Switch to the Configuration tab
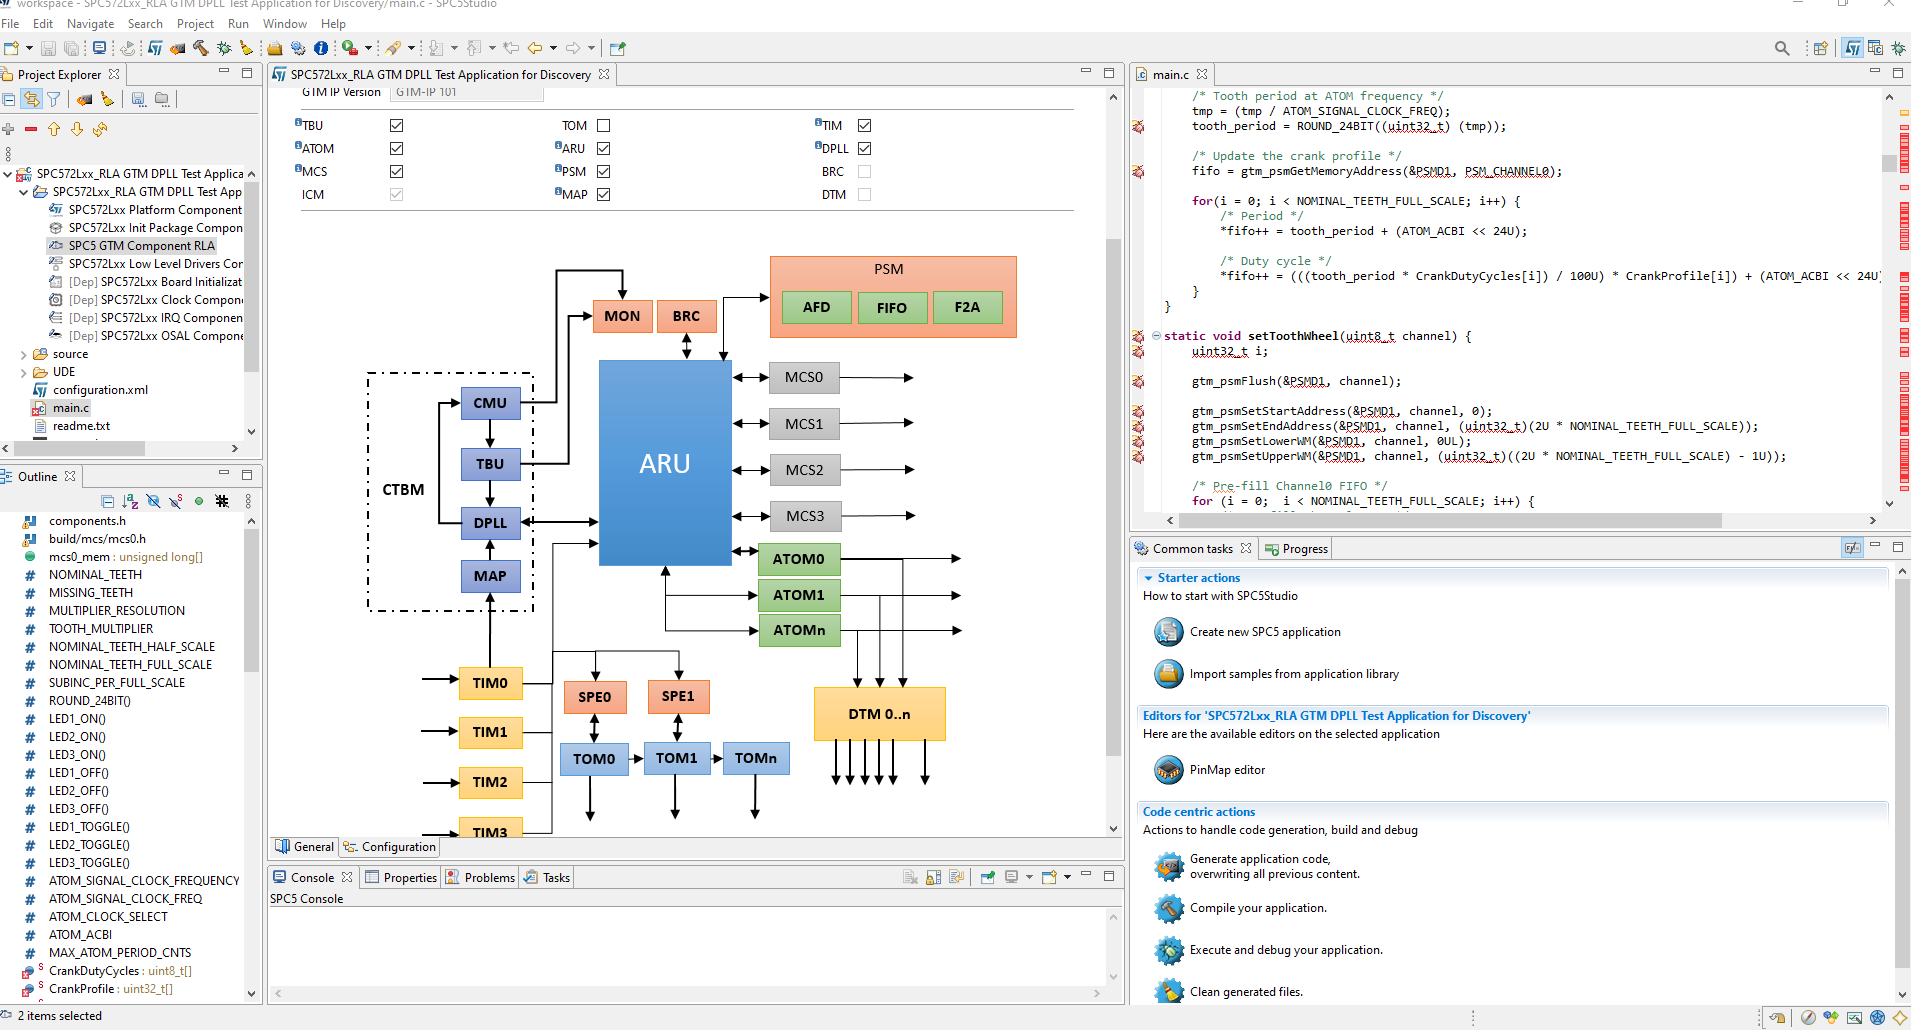 pos(398,847)
